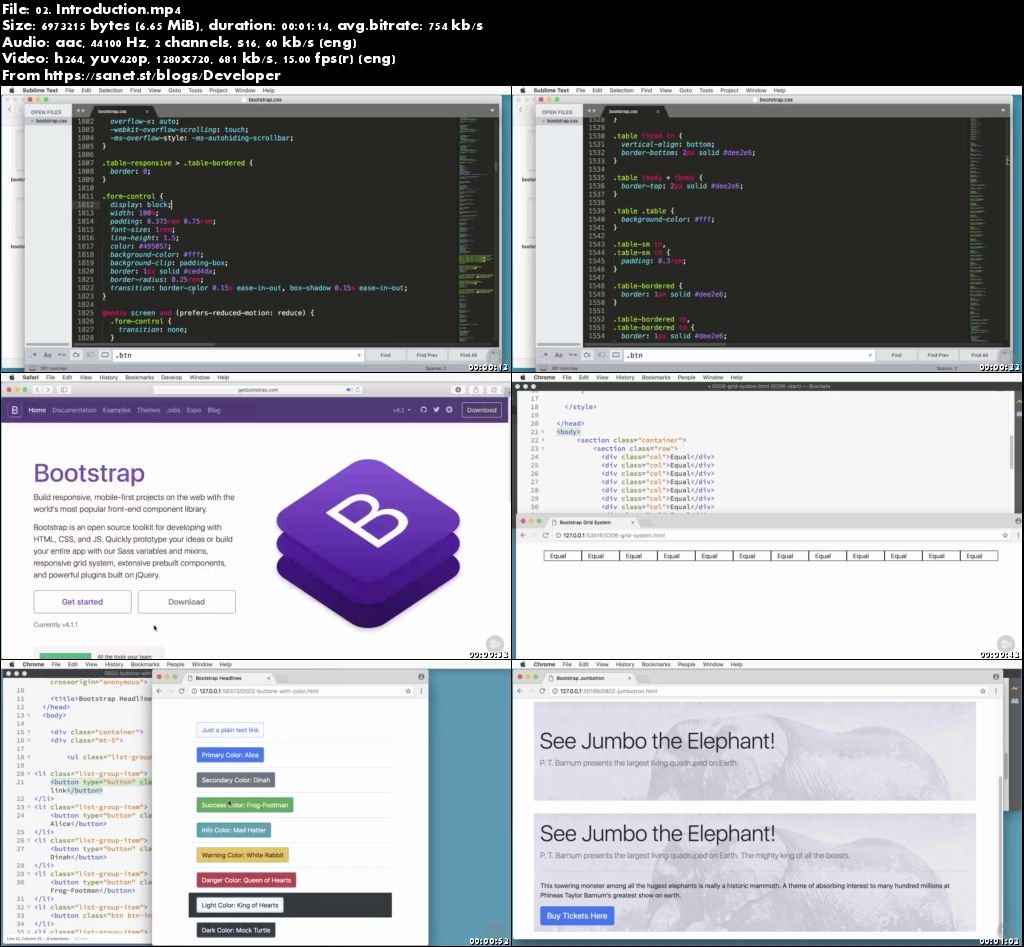
Task: Open find history dropdown in the .form-control Sublime frame
Action: coord(359,355)
